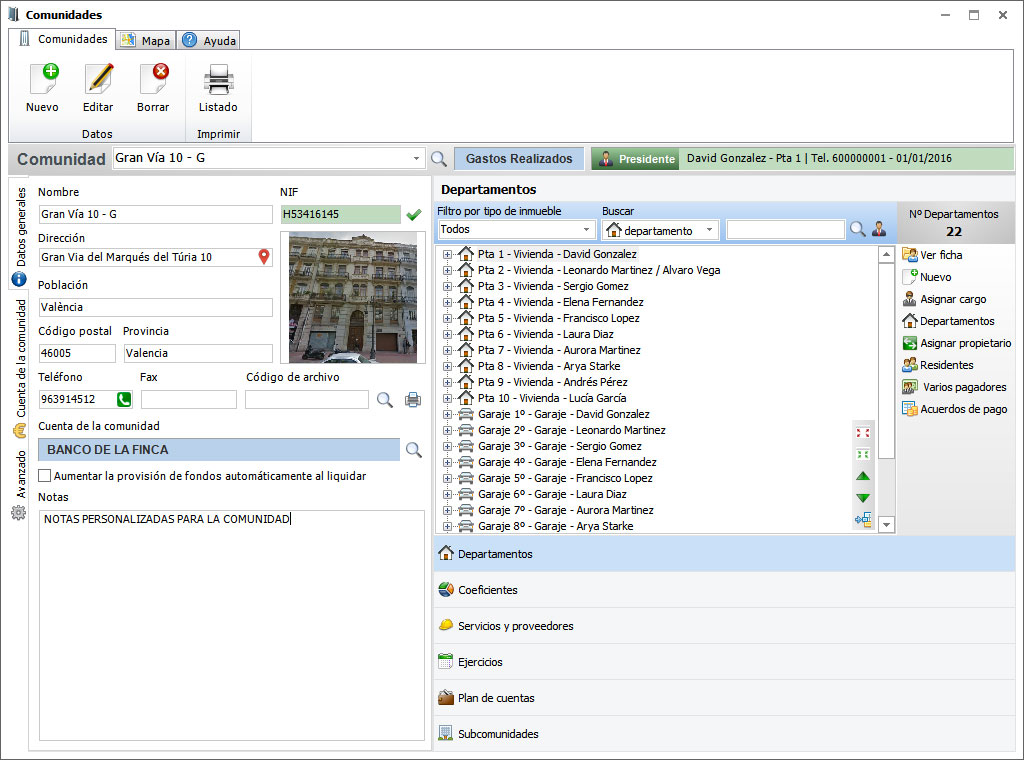This screenshot has width=1024, height=760.
Task: Switch to the Mapa tab
Action: (146, 40)
